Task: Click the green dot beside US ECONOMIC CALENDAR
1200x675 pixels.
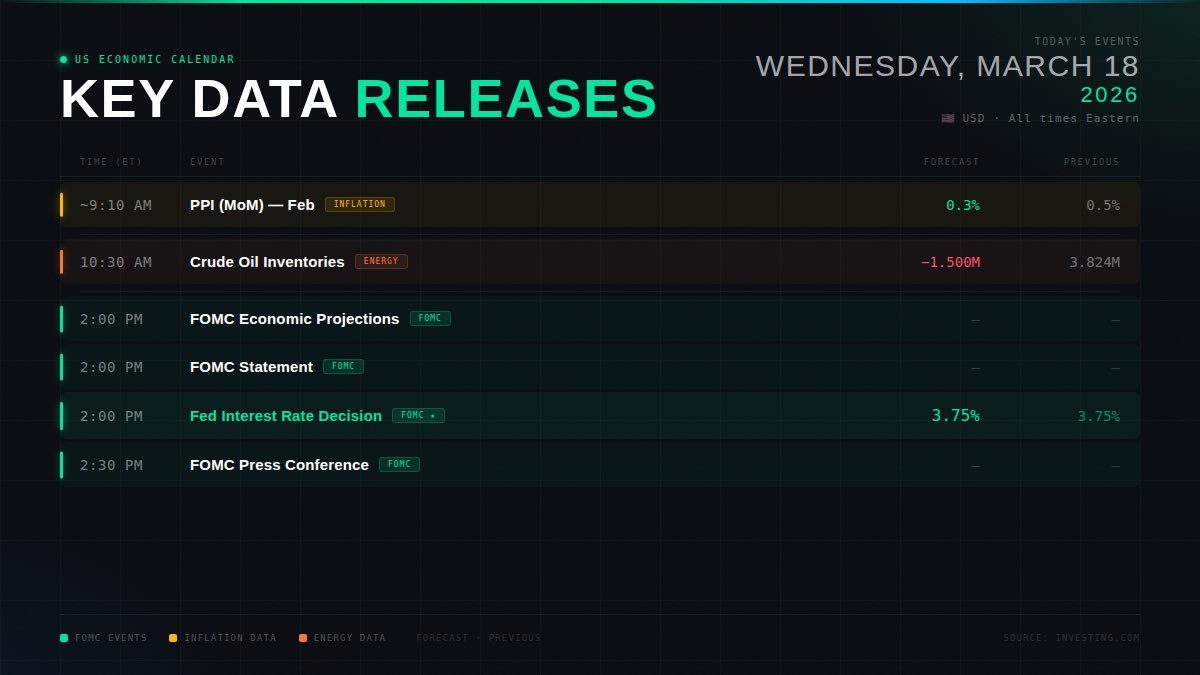Action: [x=62, y=59]
